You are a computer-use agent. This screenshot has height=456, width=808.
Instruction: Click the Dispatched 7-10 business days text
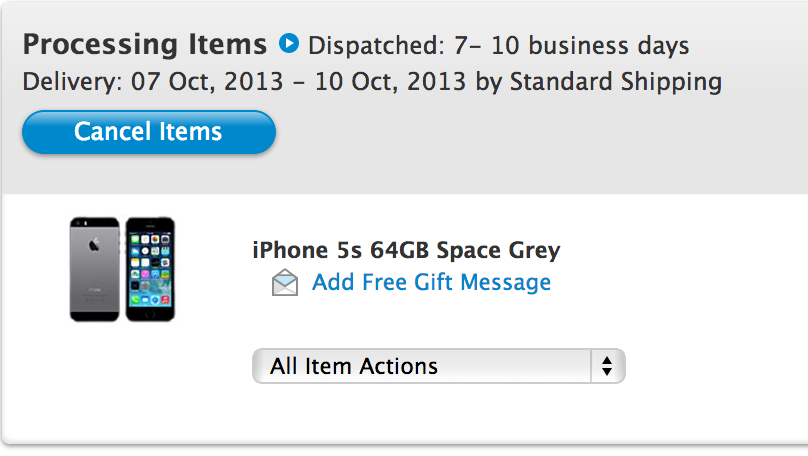[x=498, y=46]
